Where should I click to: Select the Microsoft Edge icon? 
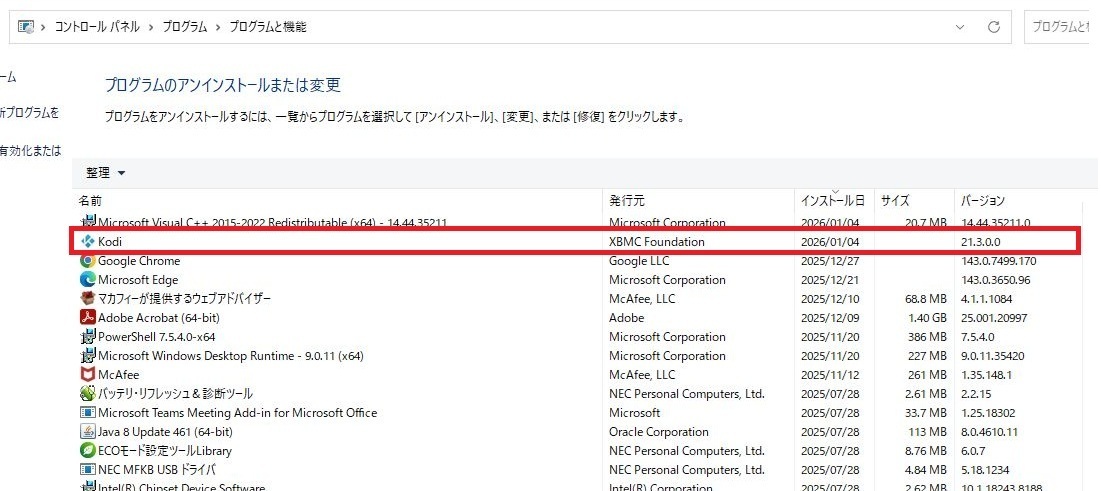click(x=88, y=280)
